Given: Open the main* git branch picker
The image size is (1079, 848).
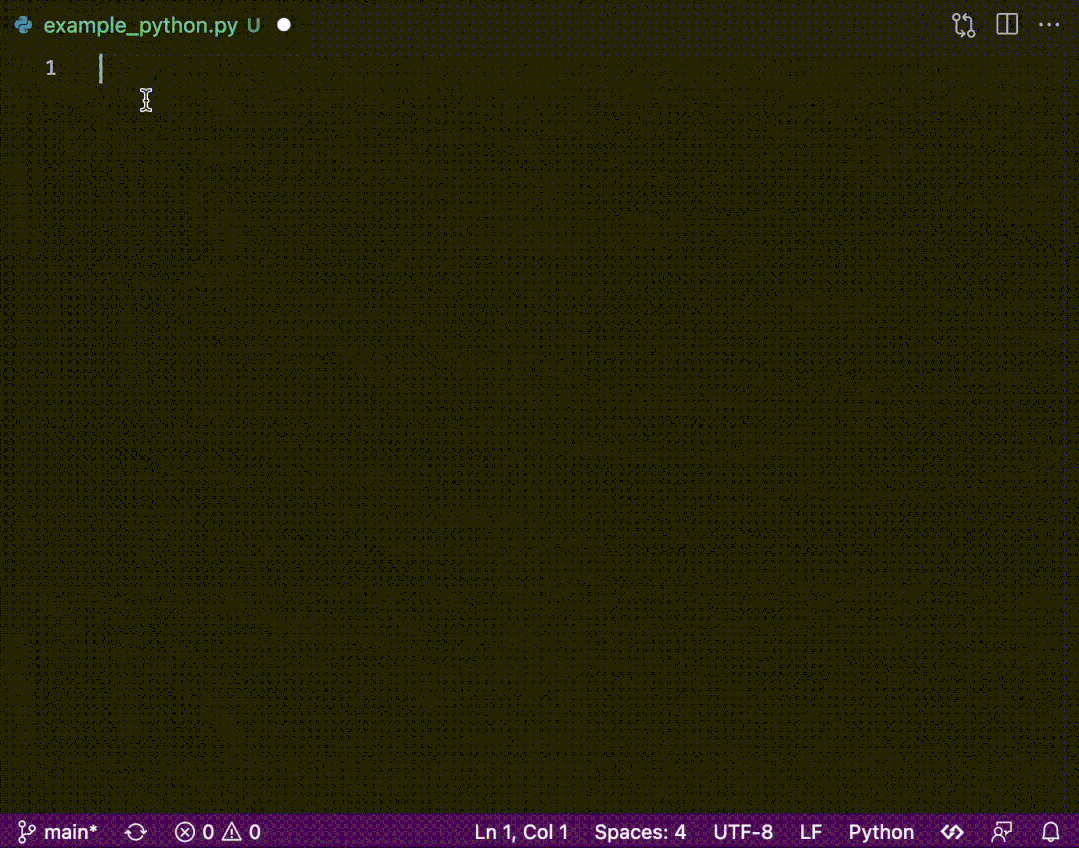Looking at the screenshot, I should (x=59, y=832).
